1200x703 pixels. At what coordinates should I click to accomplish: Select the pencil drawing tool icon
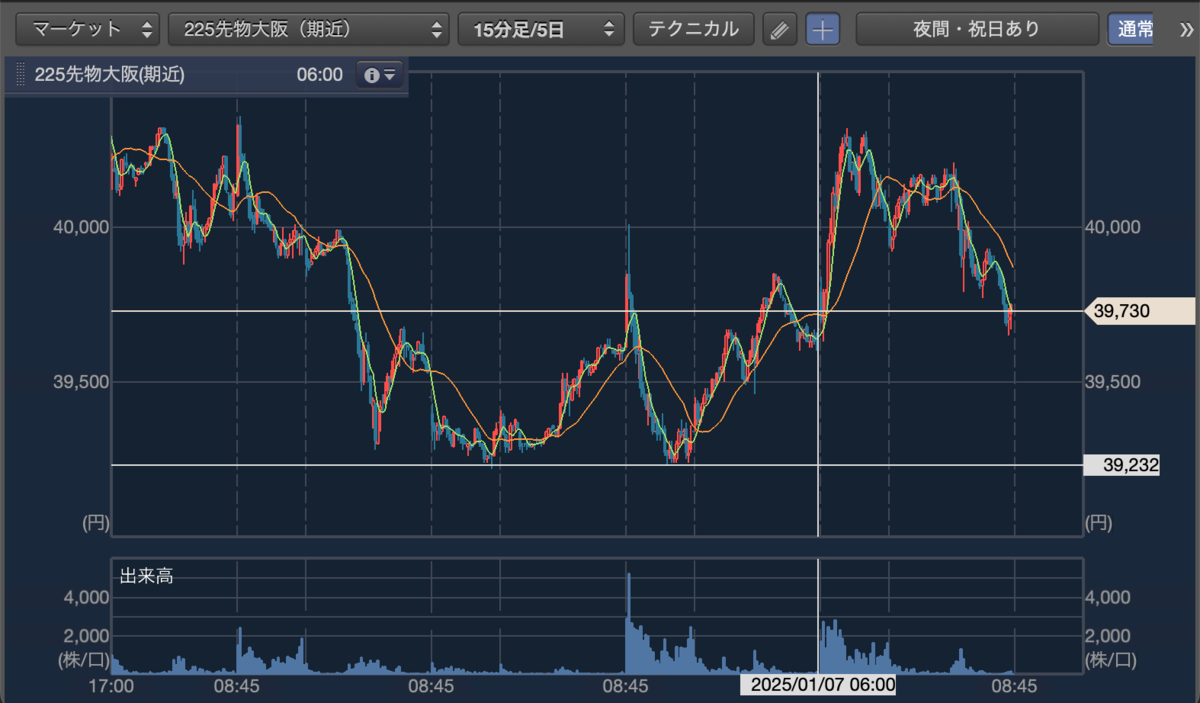pos(780,29)
